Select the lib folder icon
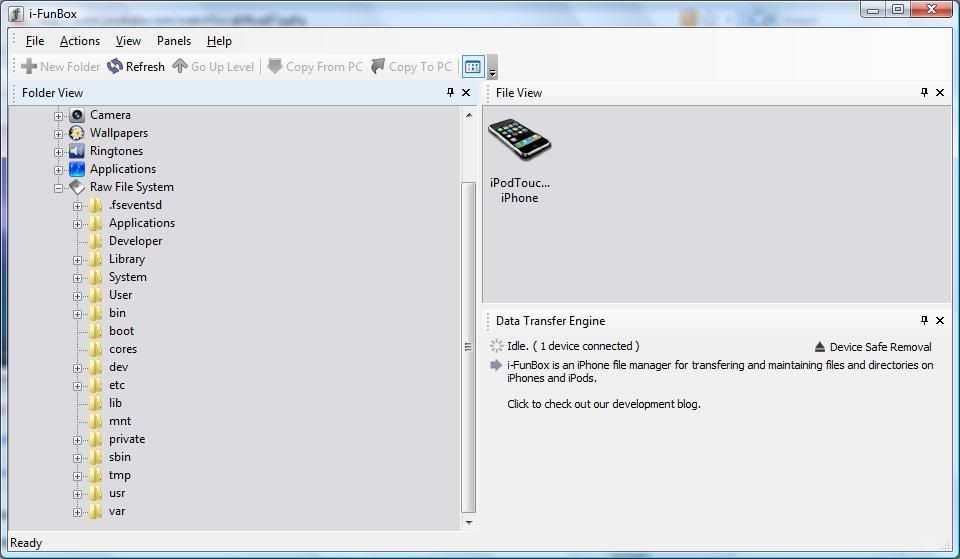The width and height of the screenshot is (960, 559). [96, 403]
